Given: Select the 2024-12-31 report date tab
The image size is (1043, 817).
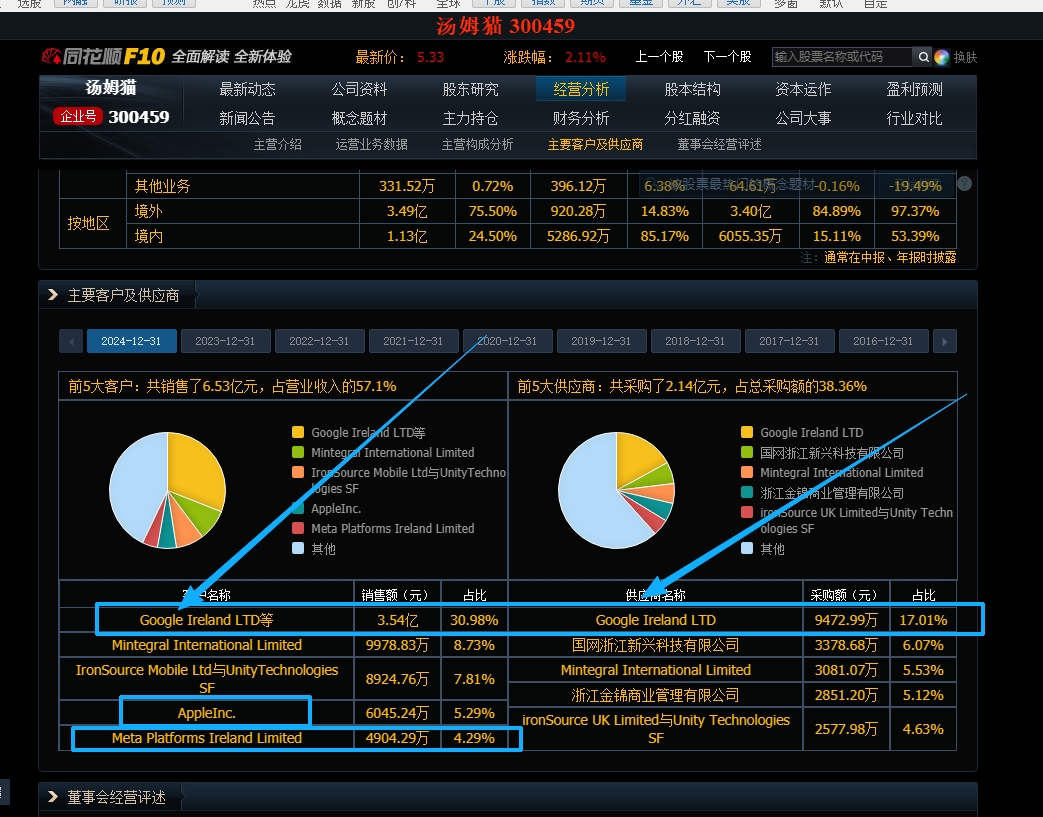Looking at the screenshot, I should 132,341.
